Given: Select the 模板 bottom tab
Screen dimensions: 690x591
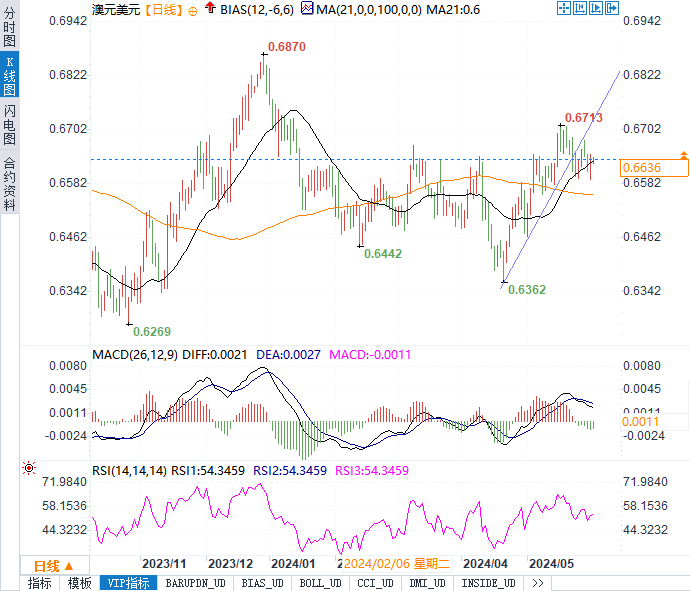Looking at the screenshot, I should tap(80, 583).
